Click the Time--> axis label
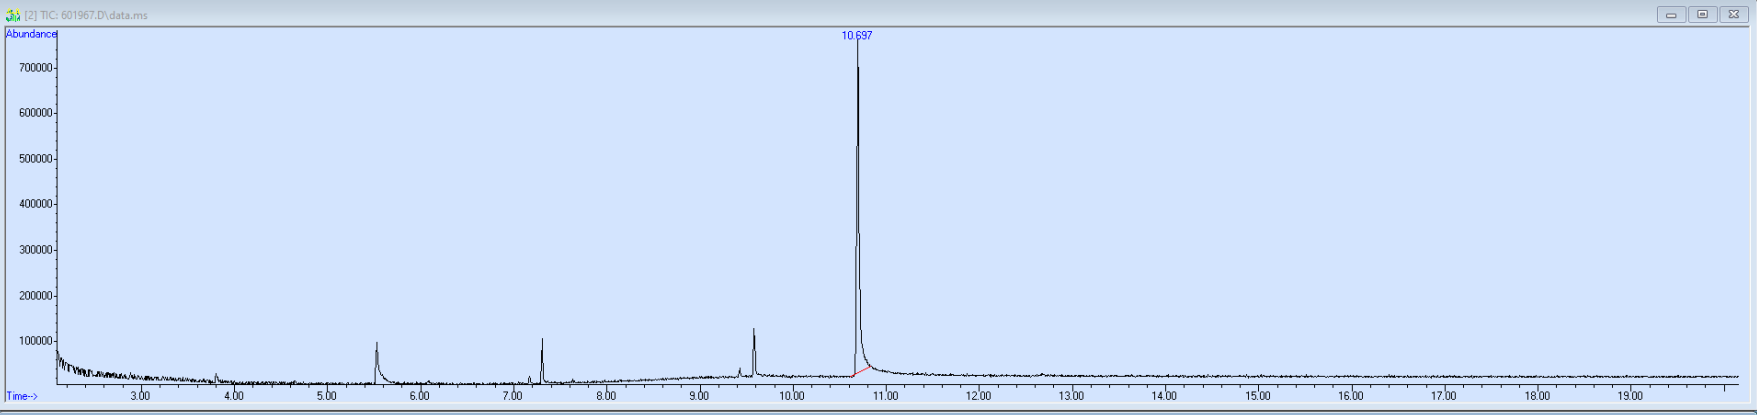1757x415 pixels. (x=22, y=396)
